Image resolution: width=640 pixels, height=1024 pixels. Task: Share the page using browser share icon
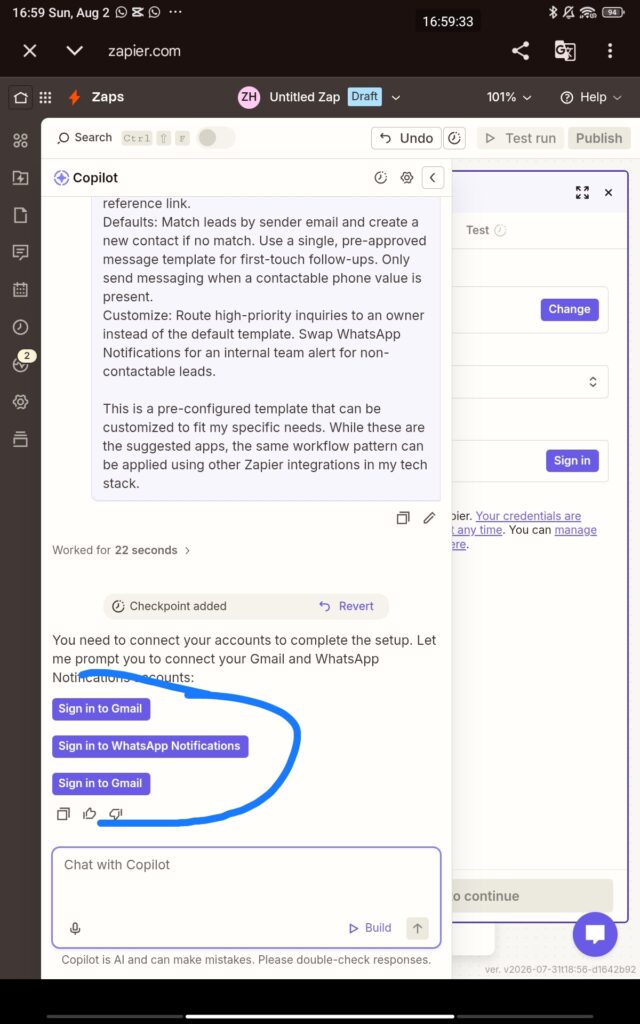tap(520, 51)
